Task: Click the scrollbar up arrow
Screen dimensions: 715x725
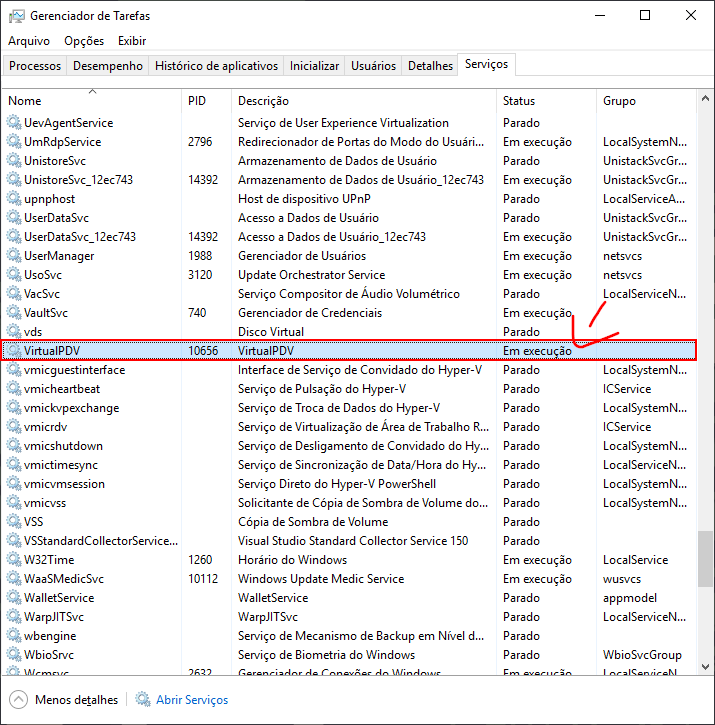Action: 705,98
